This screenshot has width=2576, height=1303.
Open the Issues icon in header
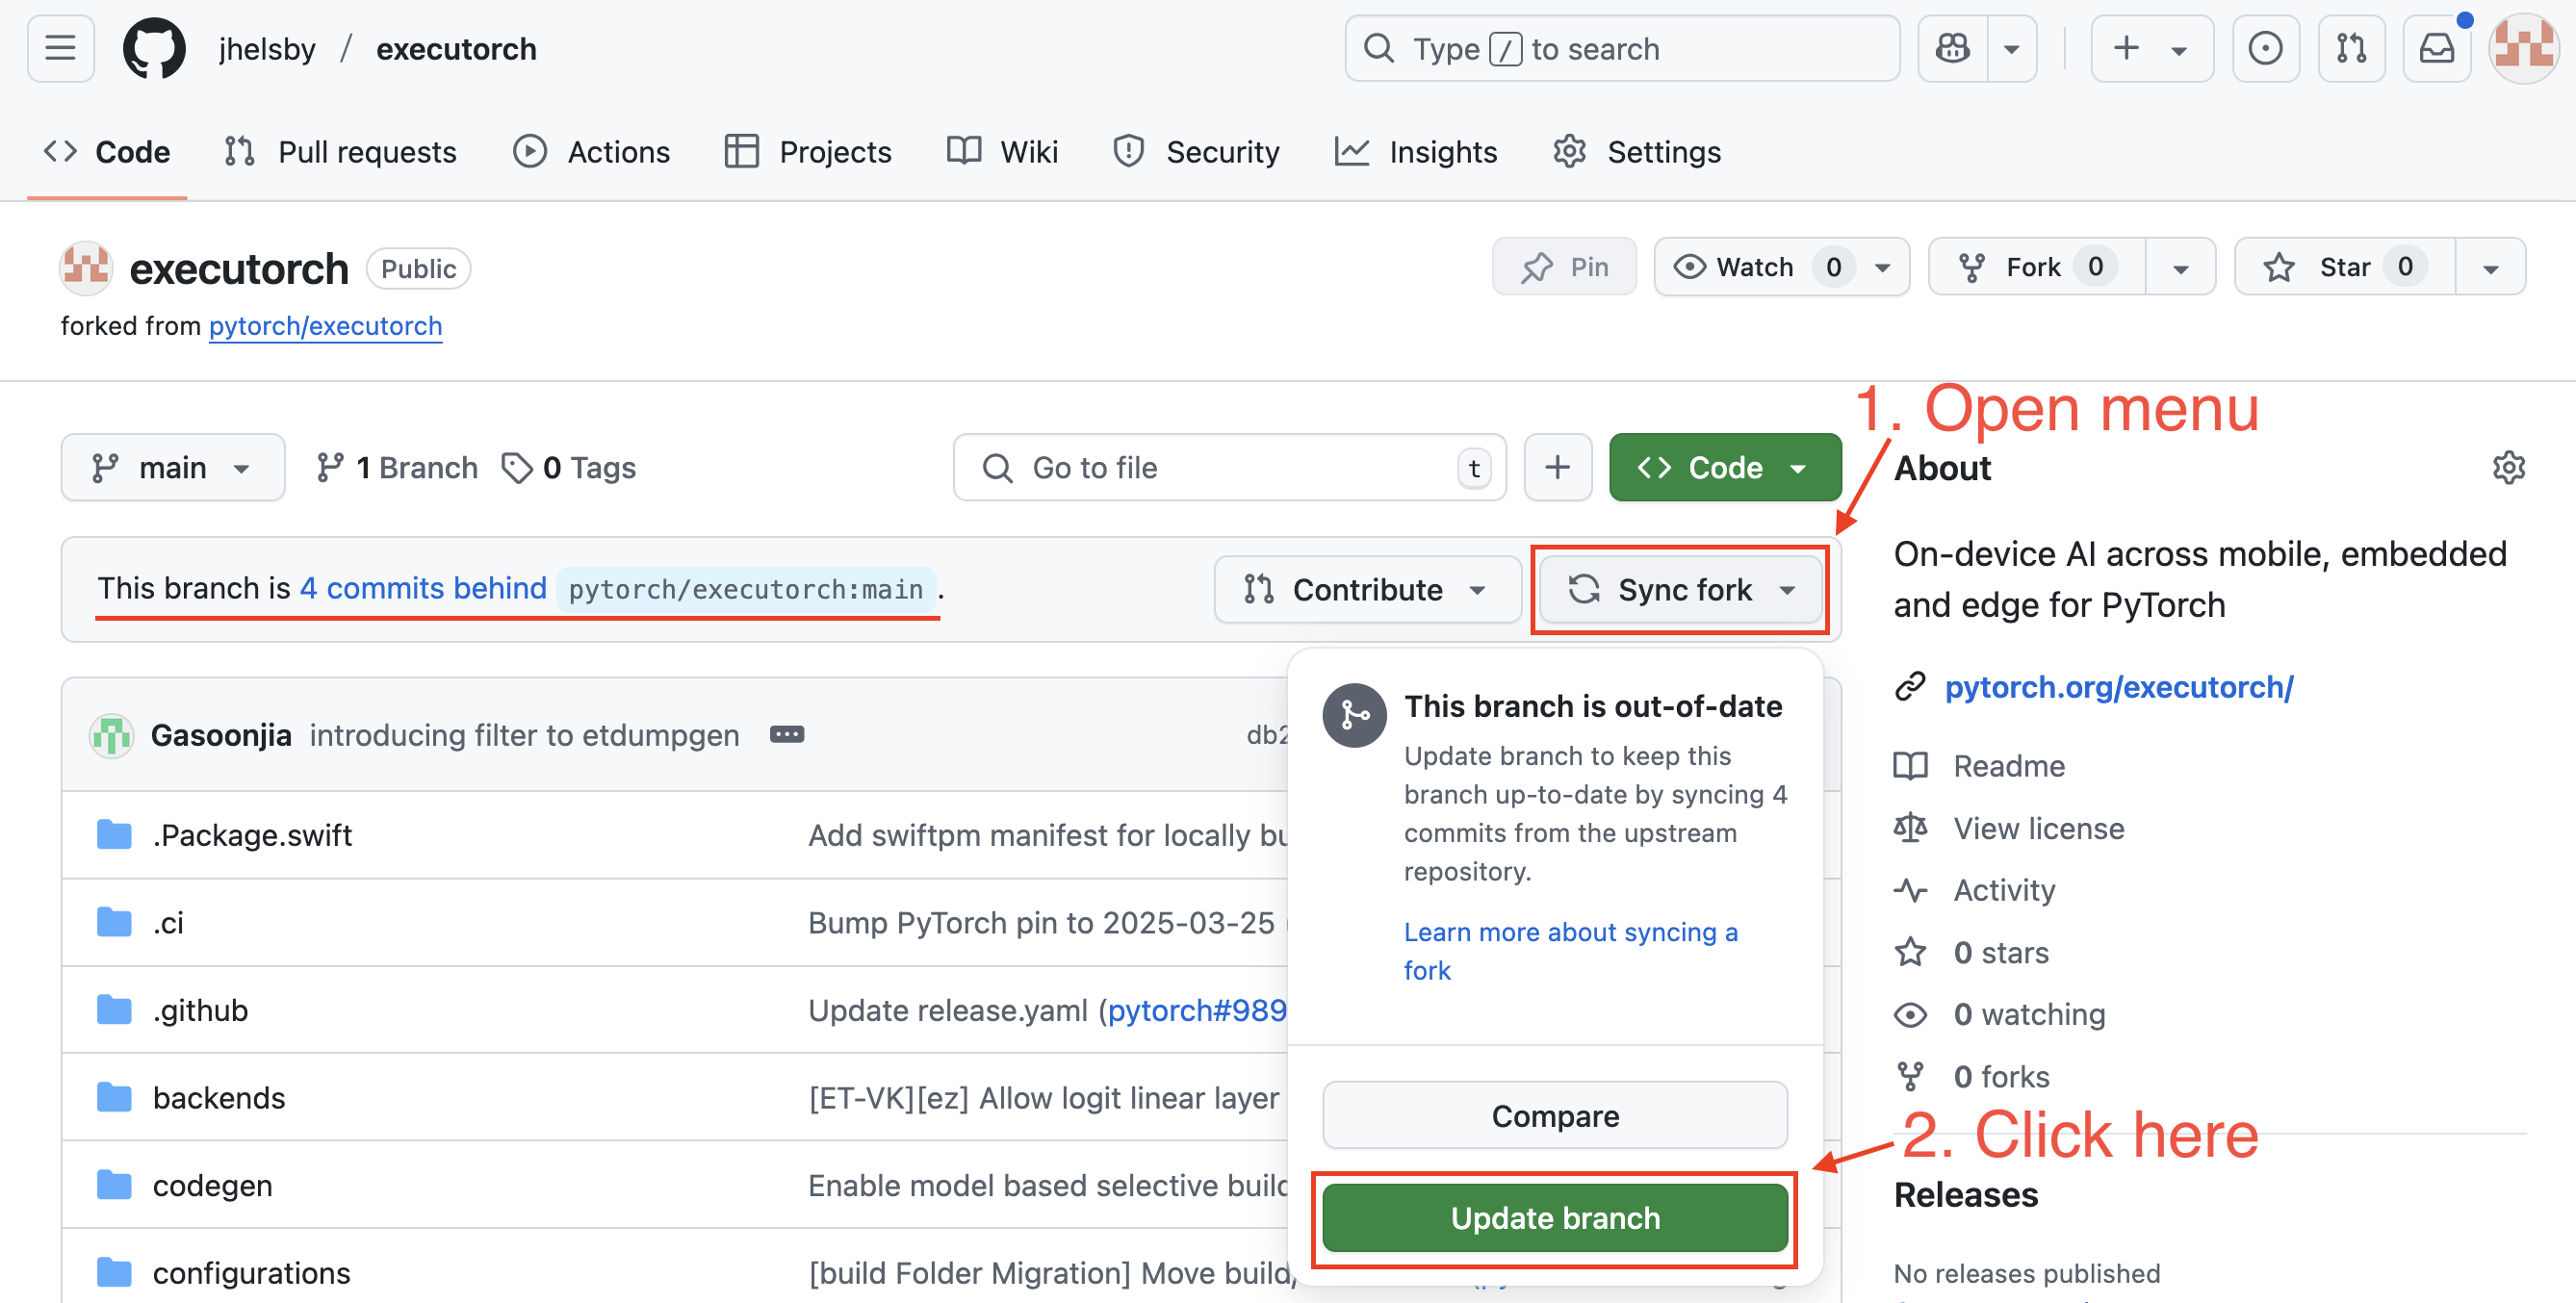[x=2264, y=48]
